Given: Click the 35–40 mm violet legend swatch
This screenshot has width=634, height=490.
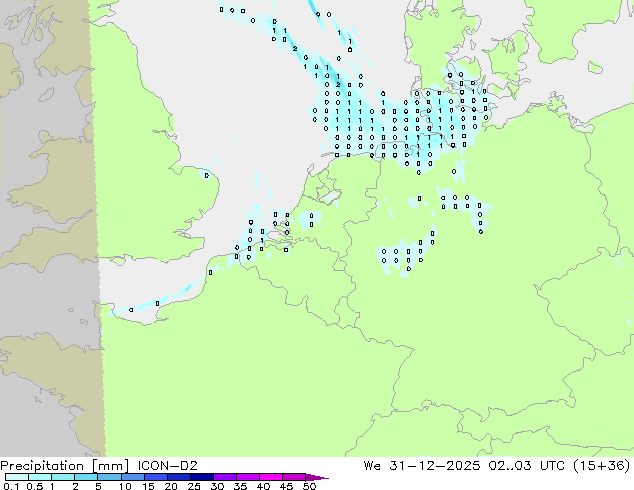Looking at the screenshot, I should coord(247,477).
